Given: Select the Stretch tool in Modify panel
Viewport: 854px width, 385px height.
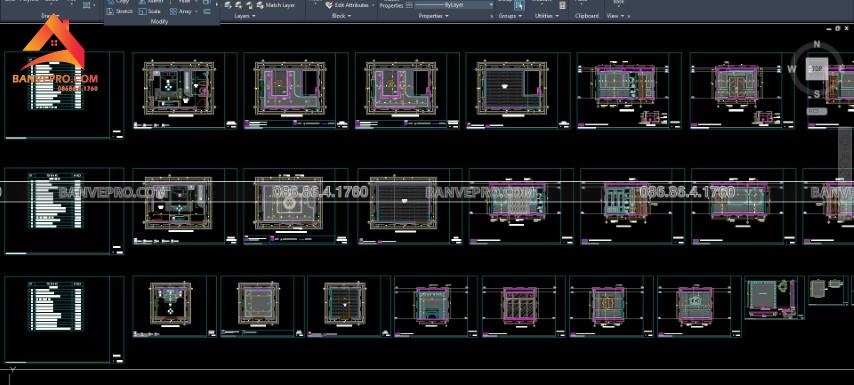Looking at the screenshot, I should [x=120, y=11].
